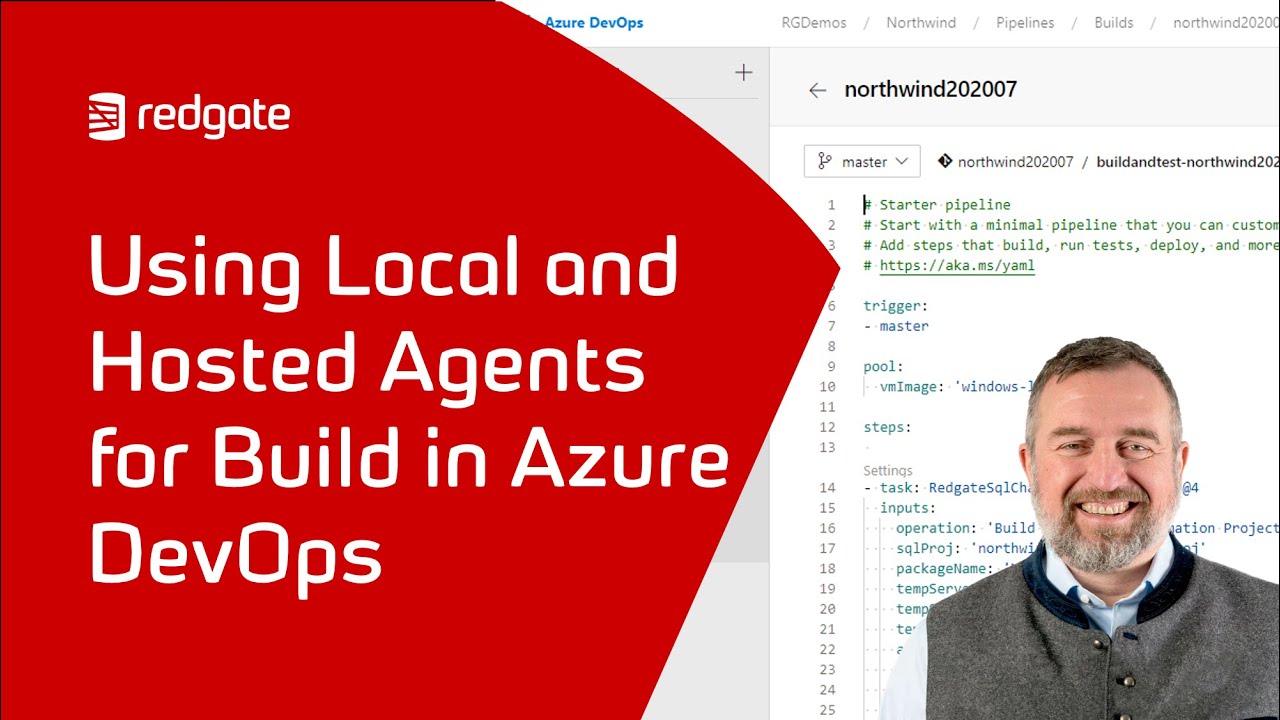Open the Azure DevOps home link

(x=594, y=22)
